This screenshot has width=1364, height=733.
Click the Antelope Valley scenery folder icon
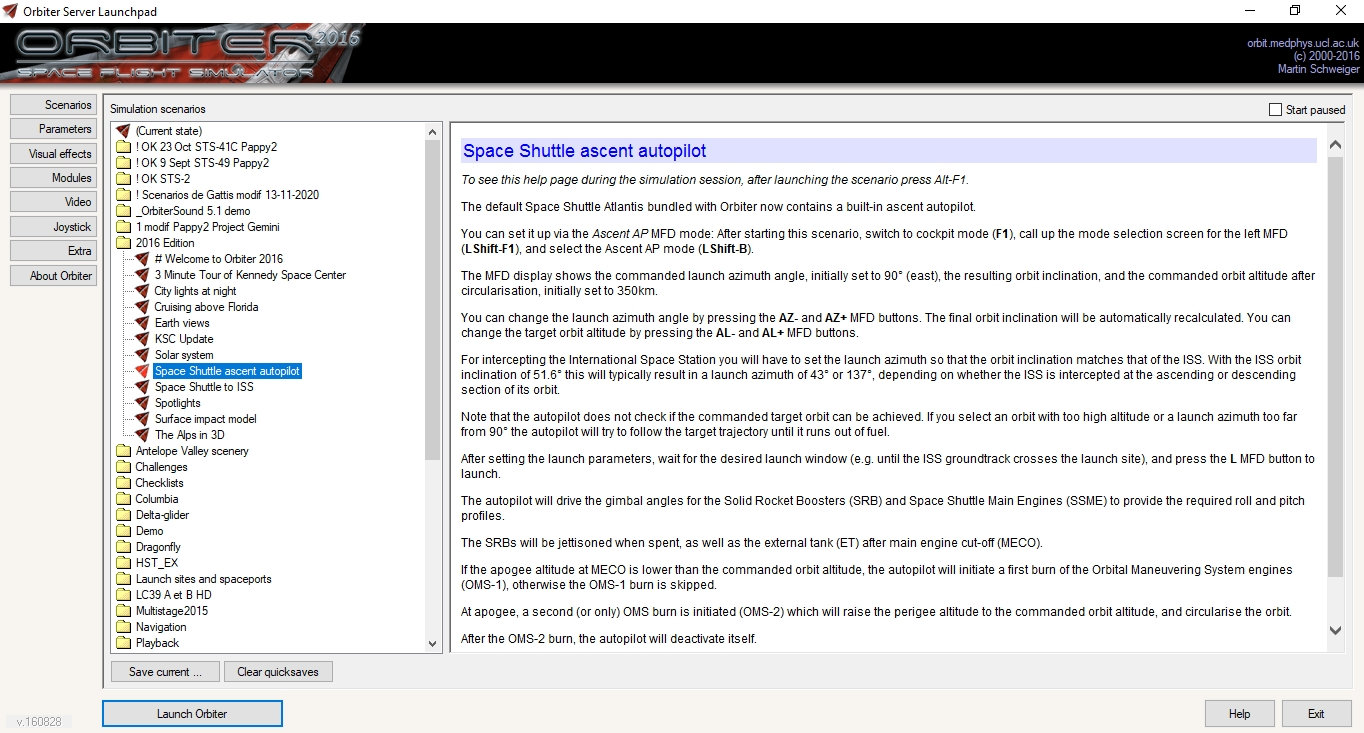click(123, 451)
